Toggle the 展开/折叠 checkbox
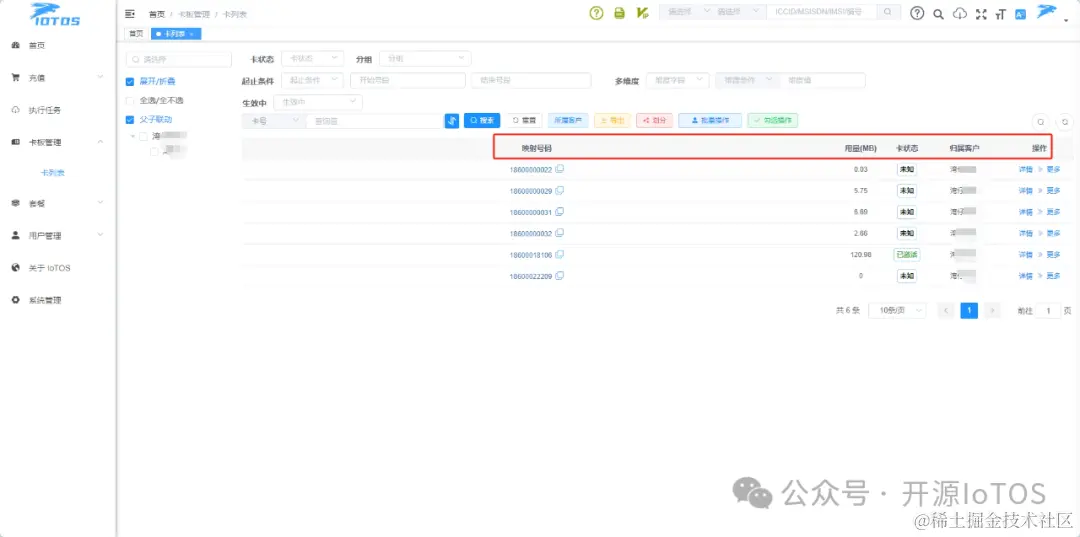The height and width of the screenshot is (537, 1080). tap(129, 81)
